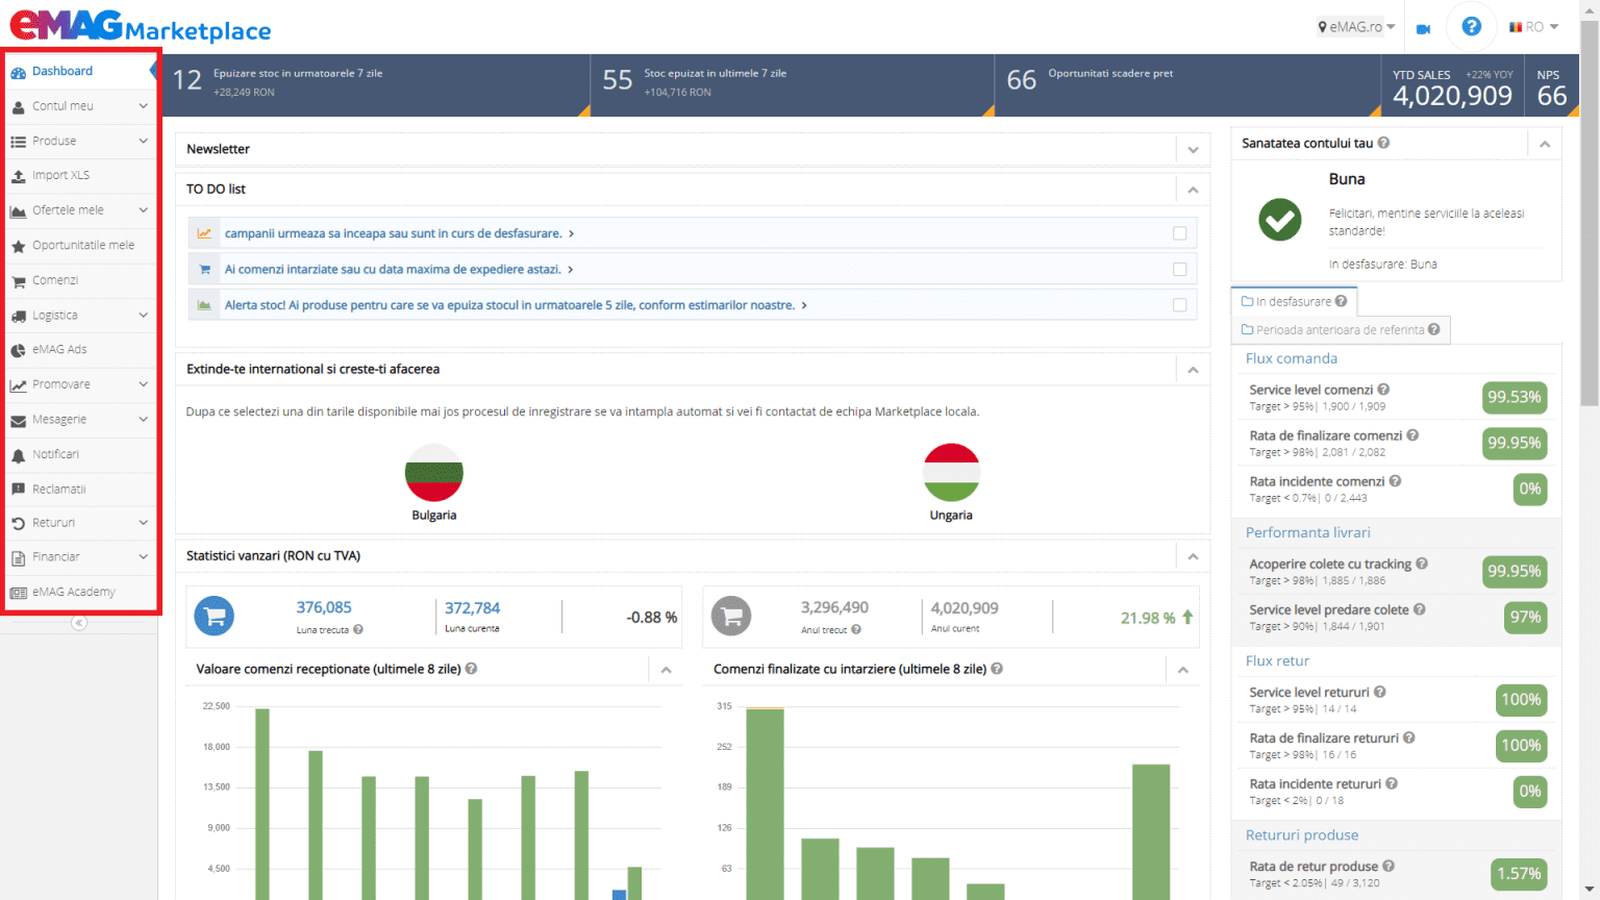Open the campanii urmeaza sa inceapa link
1600x900 pixels.
coord(393,233)
